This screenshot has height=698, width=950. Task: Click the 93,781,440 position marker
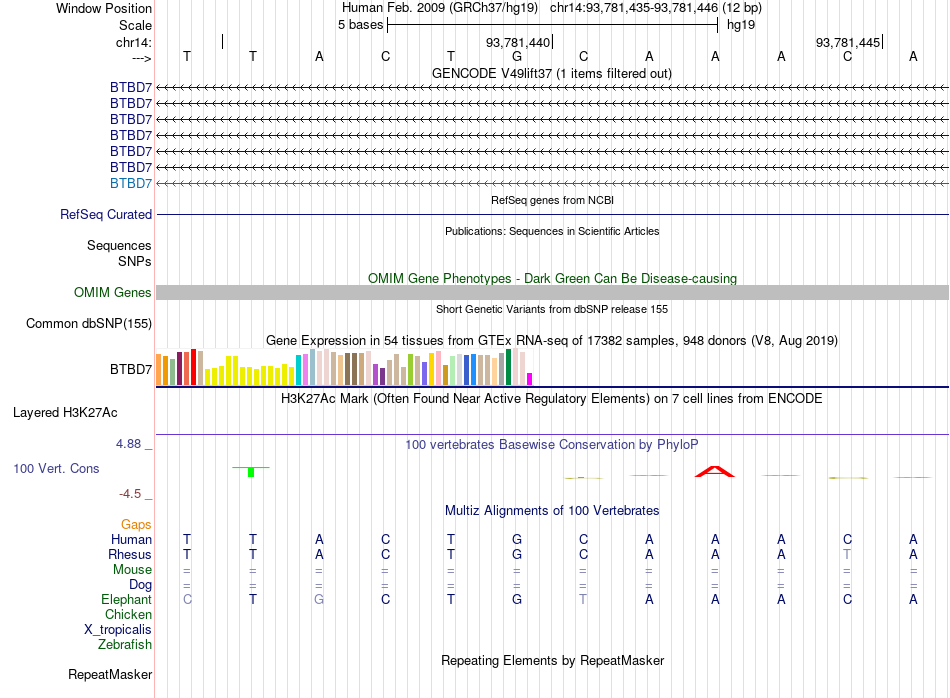click(x=519, y=42)
